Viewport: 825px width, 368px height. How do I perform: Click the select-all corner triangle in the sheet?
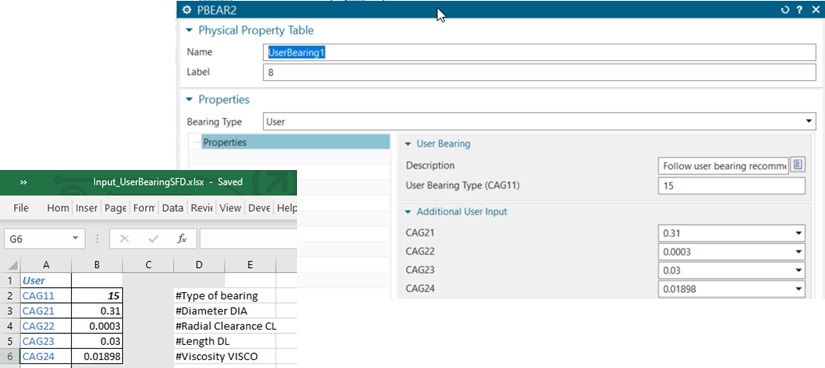(13, 265)
